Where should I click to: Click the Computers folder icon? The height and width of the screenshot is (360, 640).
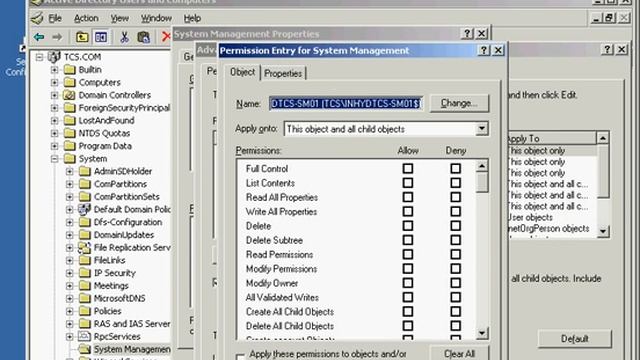click(69, 82)
